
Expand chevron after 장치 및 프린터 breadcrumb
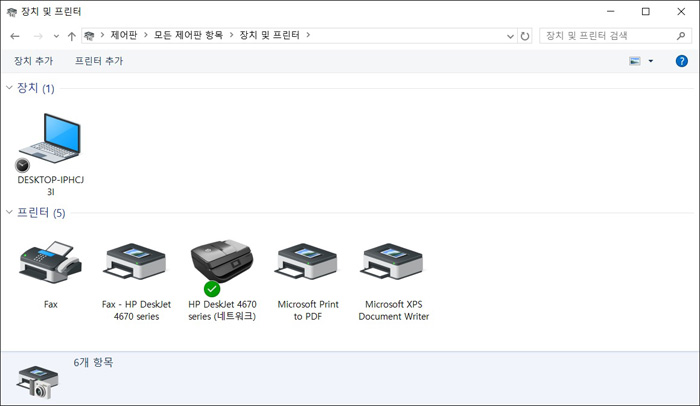[308, 35]
